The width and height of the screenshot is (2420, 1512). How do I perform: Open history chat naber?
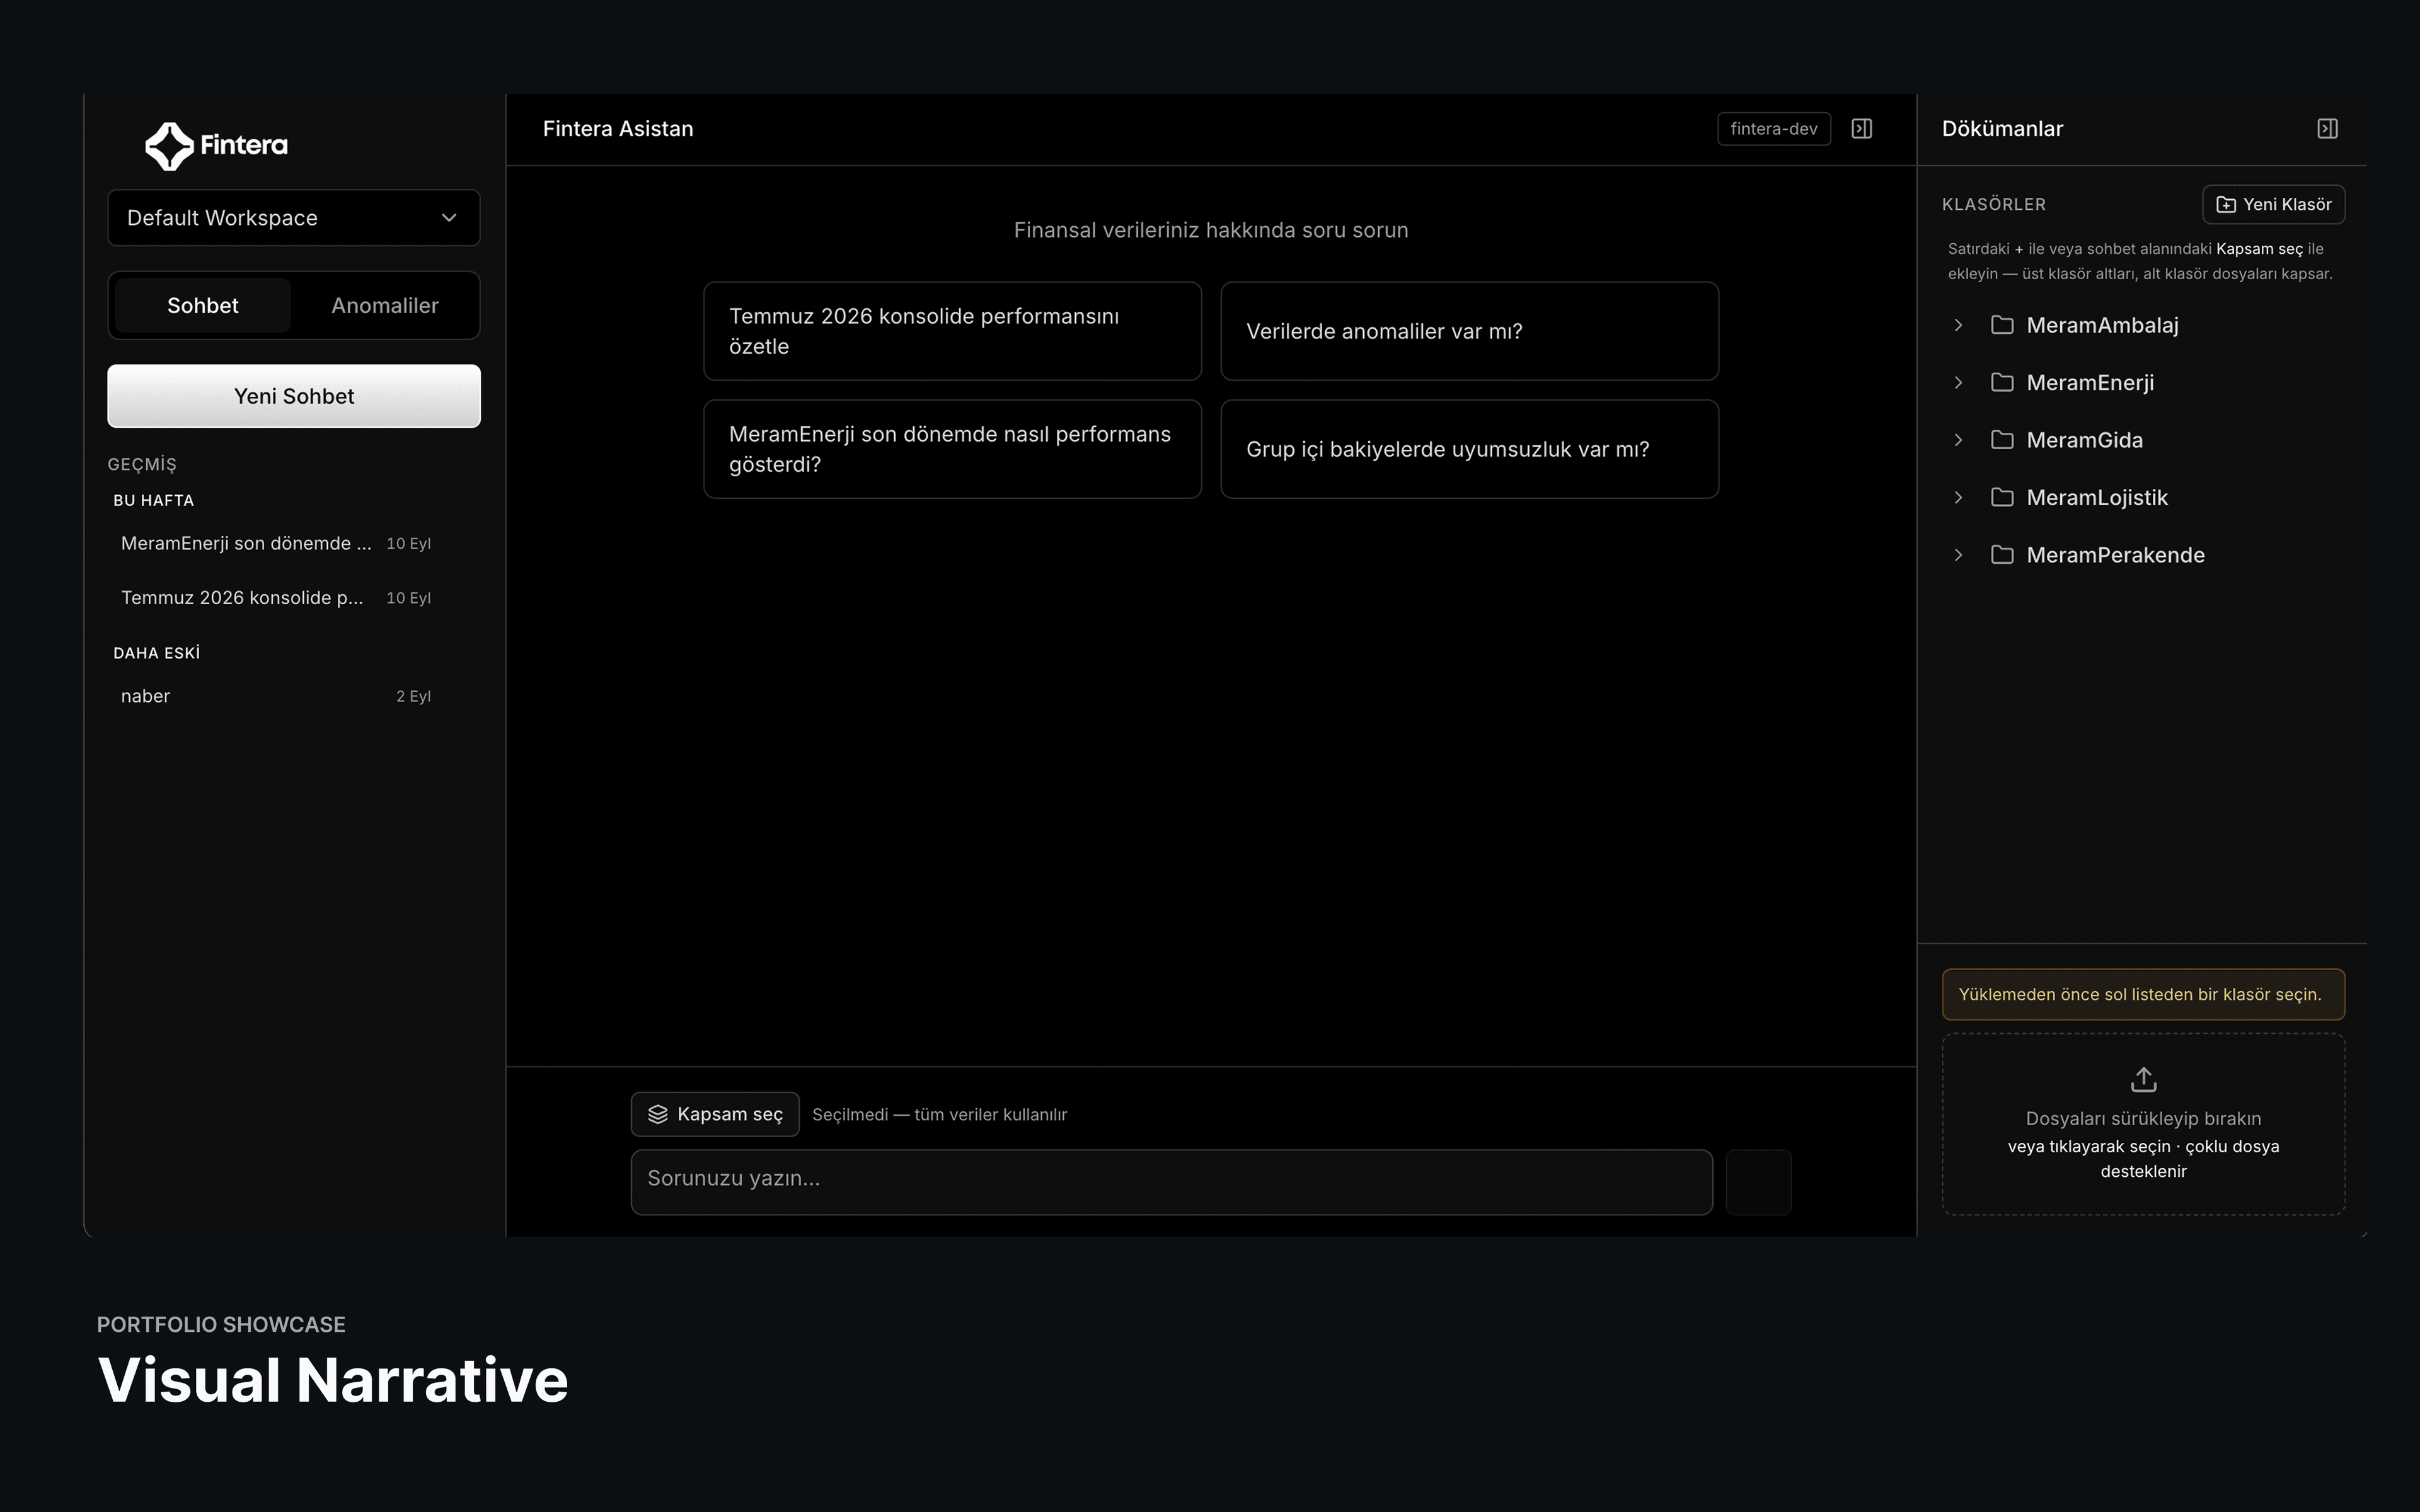coord(276,696)
